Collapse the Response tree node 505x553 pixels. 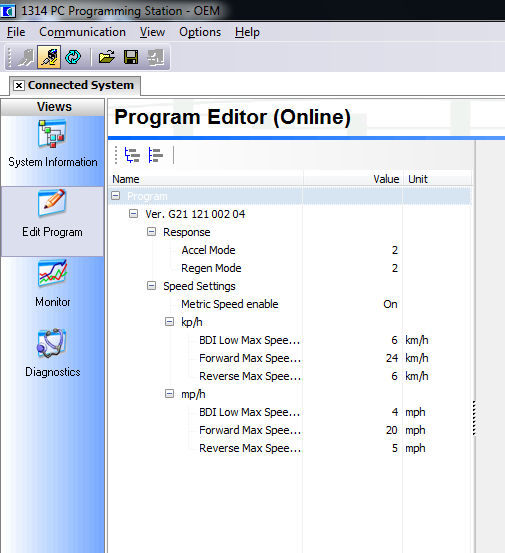point(151,232)
